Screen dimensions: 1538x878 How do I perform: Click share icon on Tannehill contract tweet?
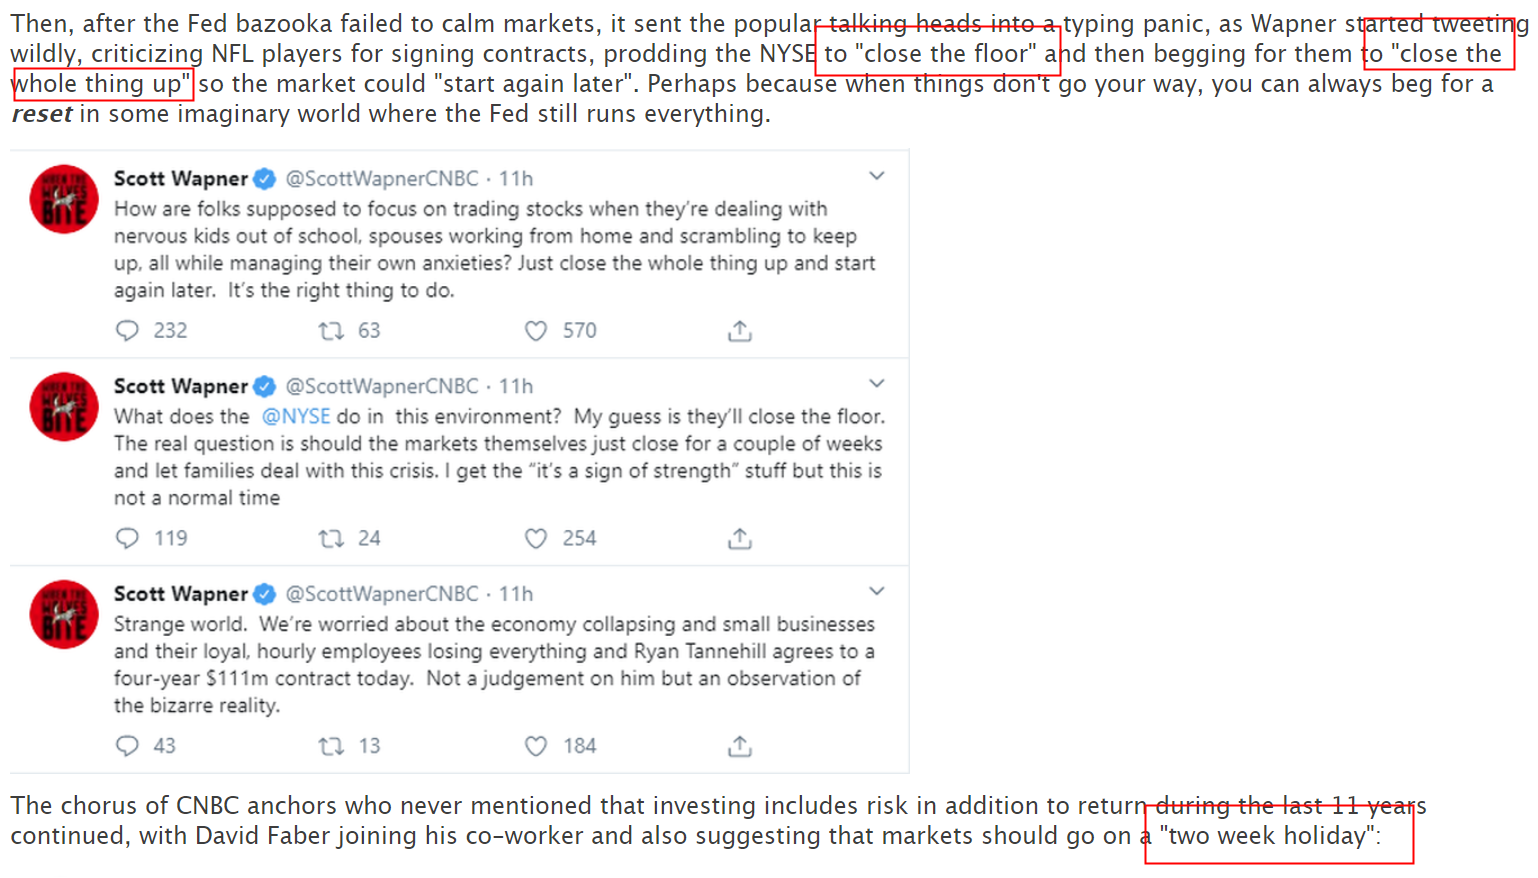click(x=740, y=746)
